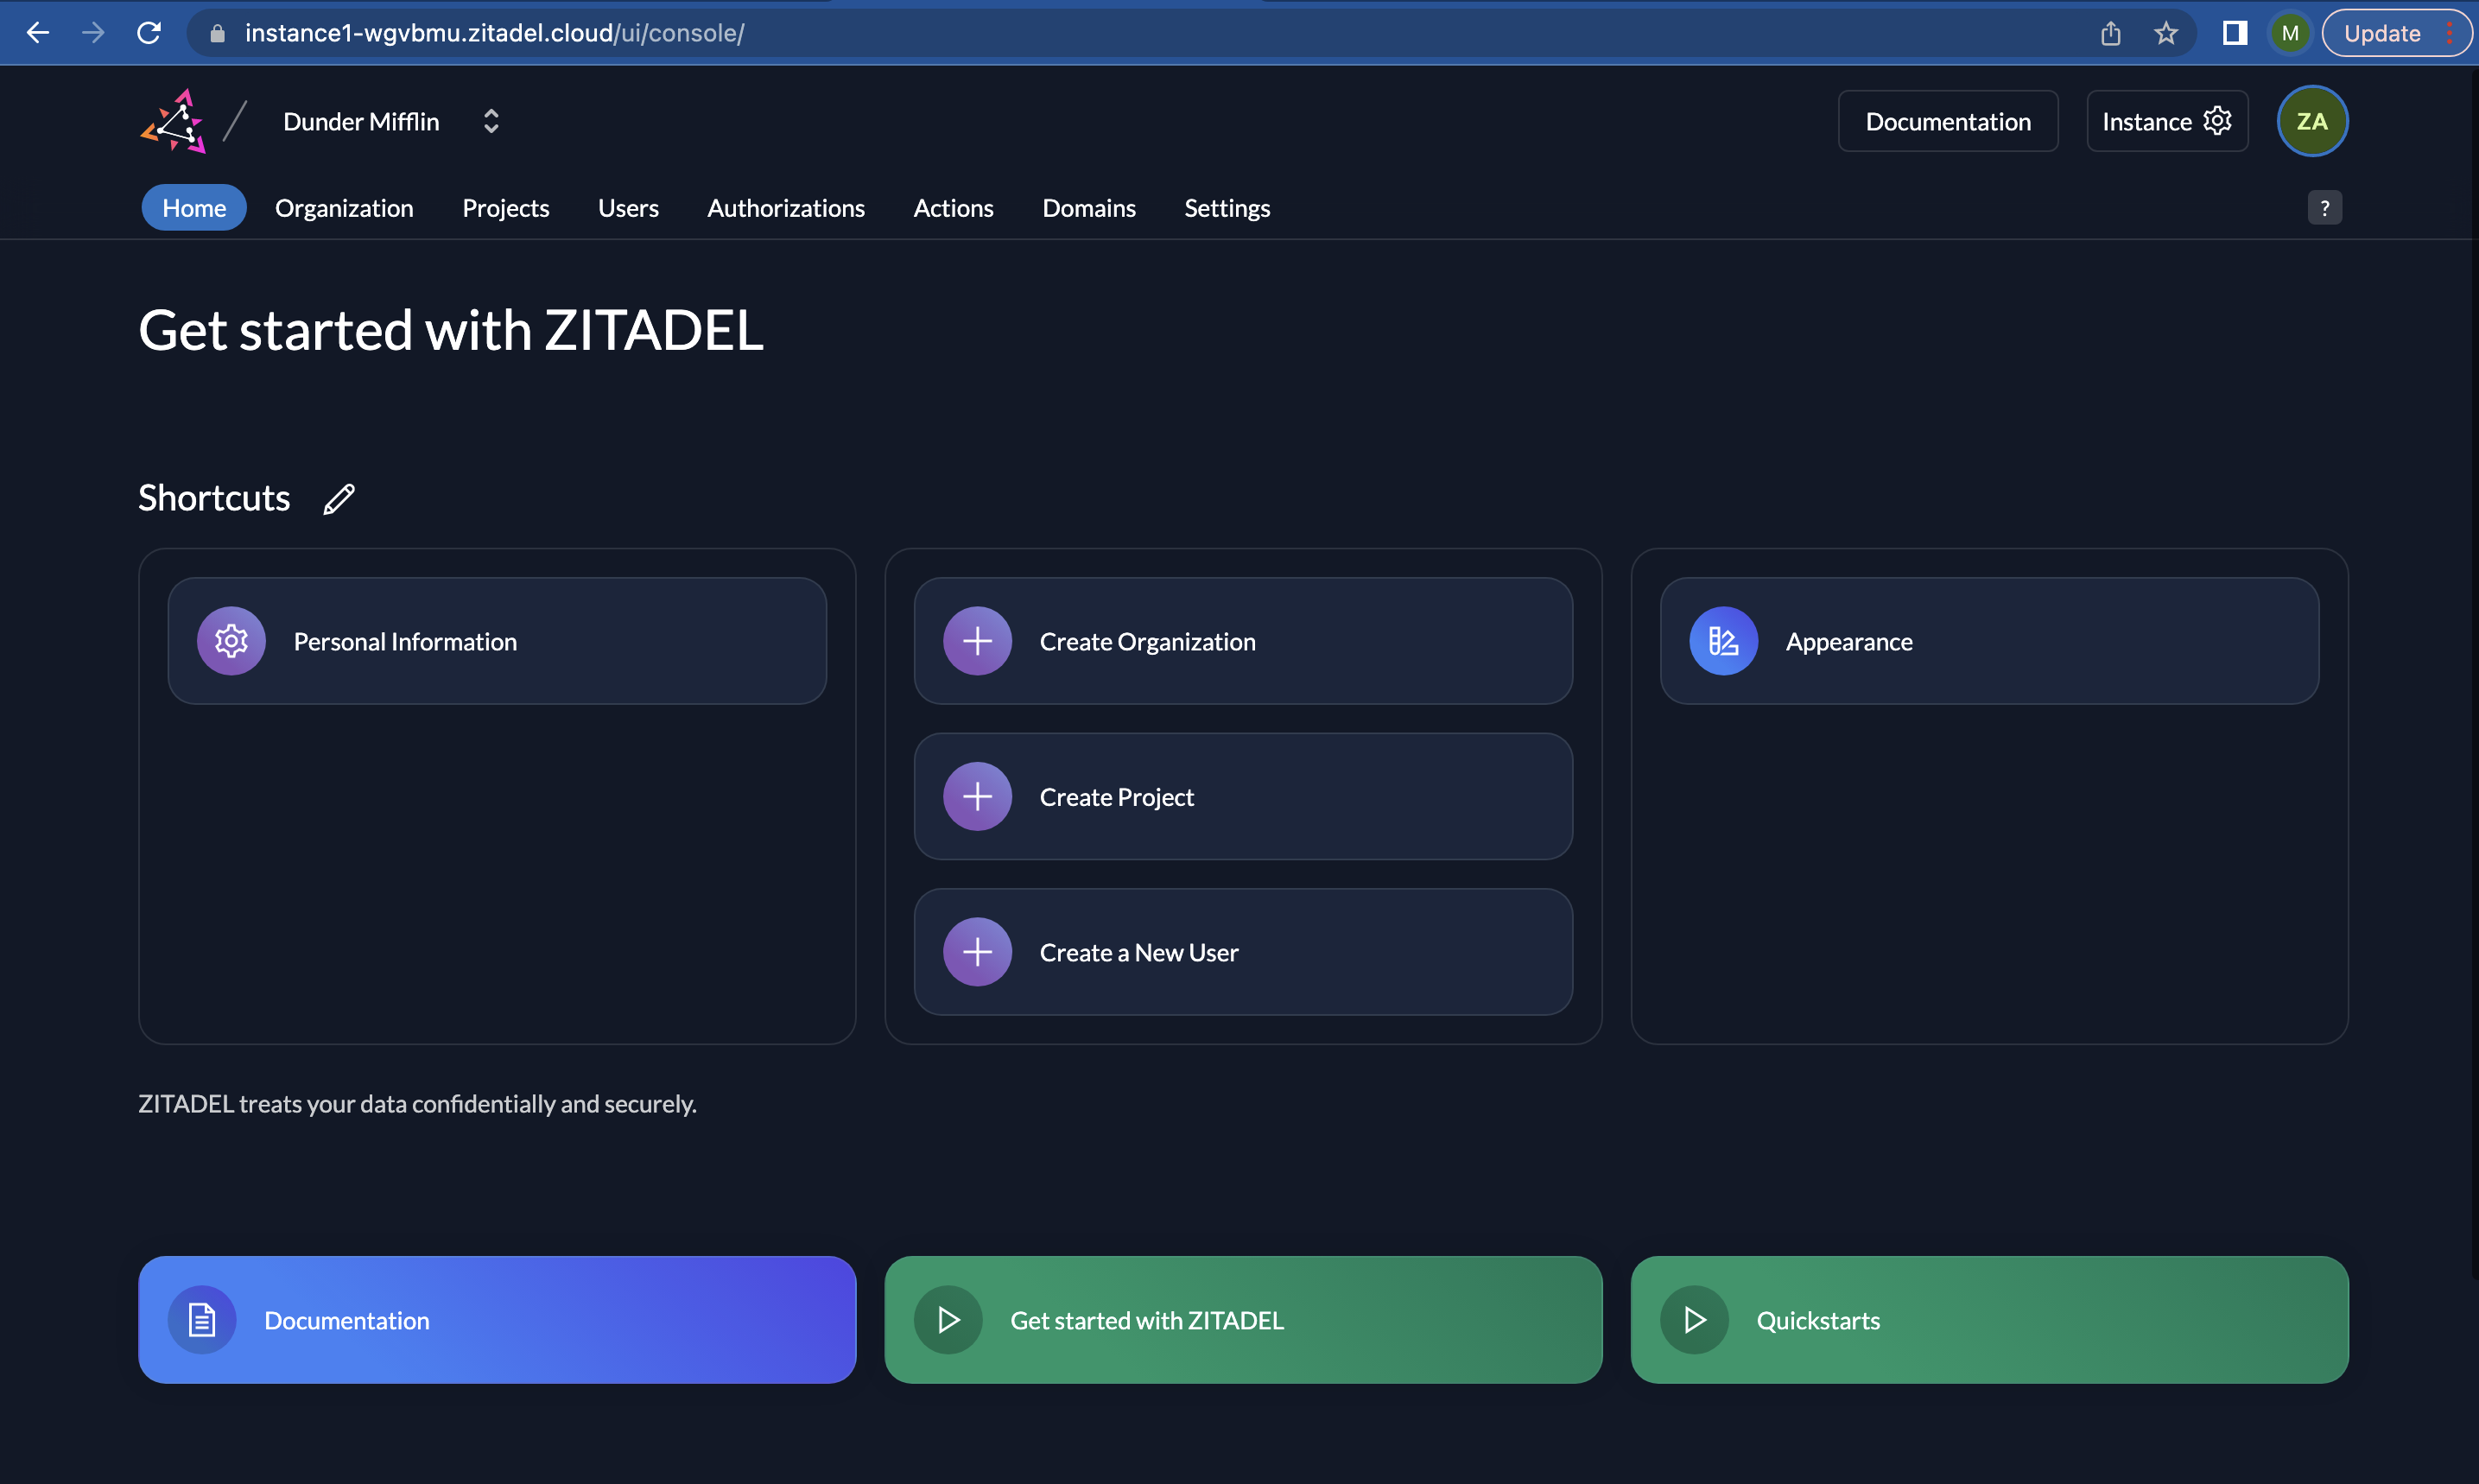
Task: Go to the Authorizations tab
Action: coord(785,208)
